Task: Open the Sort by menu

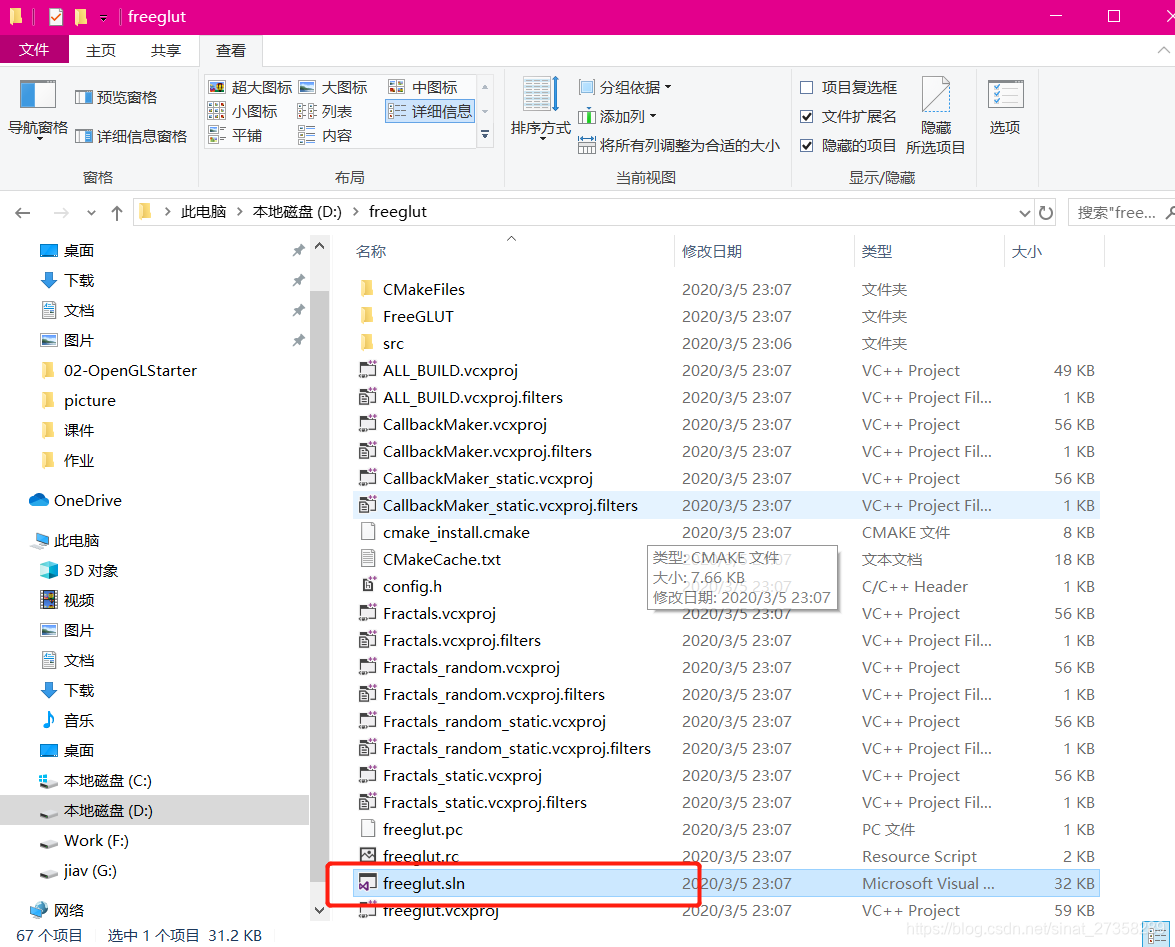Action: 540,109
